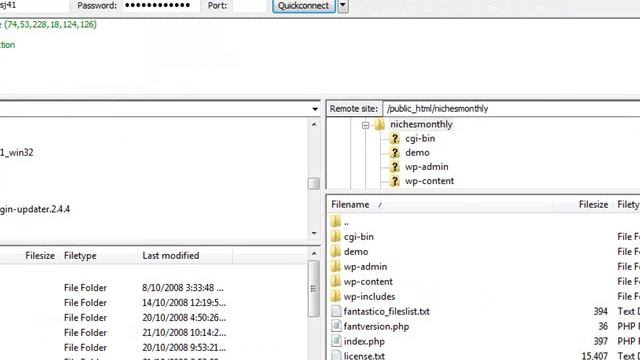Select local row modified 21/10/2008 10:14:2
This screenshot has width=640, height=360.
[x=184, y=333]
